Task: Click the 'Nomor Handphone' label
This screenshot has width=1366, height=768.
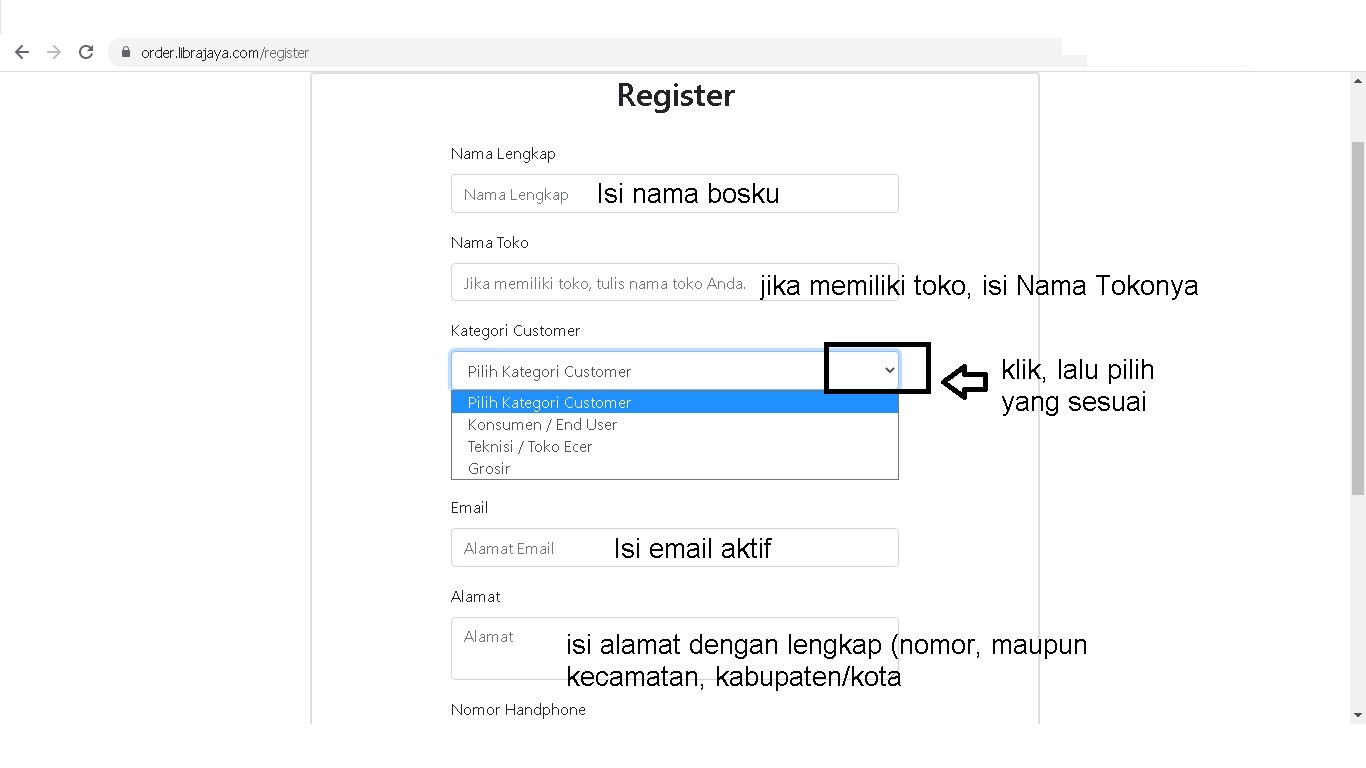Action: point(518,710)
